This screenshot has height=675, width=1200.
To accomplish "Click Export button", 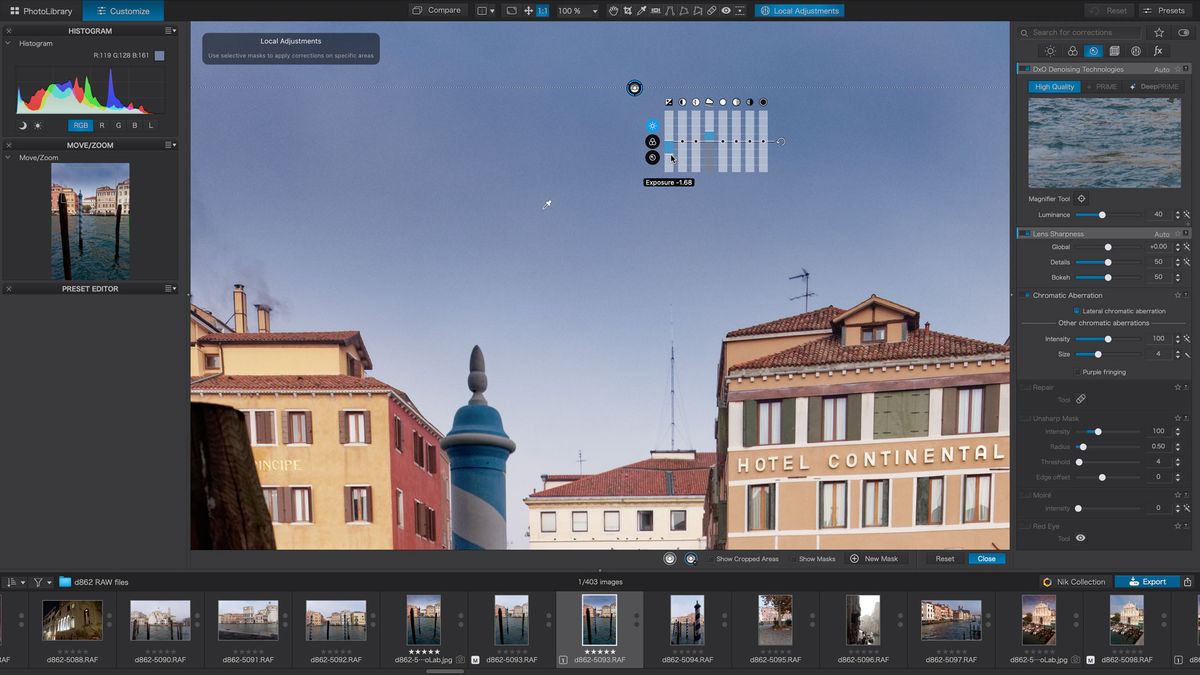I will point(1147,582).
